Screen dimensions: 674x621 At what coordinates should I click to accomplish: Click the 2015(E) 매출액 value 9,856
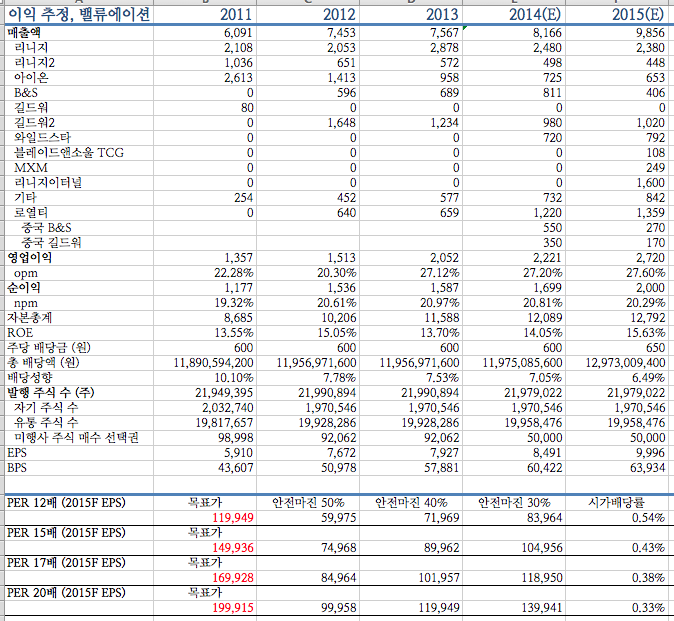click(x=650, y=33)
